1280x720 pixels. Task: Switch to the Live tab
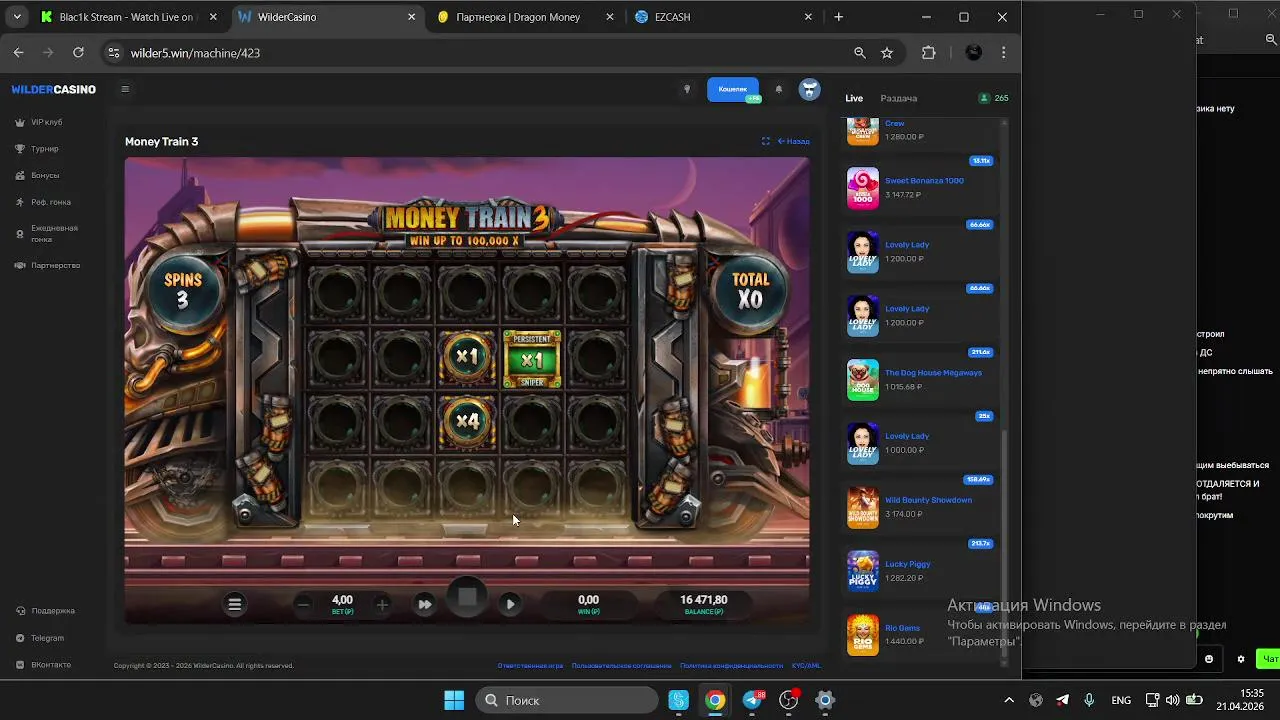click(x=854, y=98)
